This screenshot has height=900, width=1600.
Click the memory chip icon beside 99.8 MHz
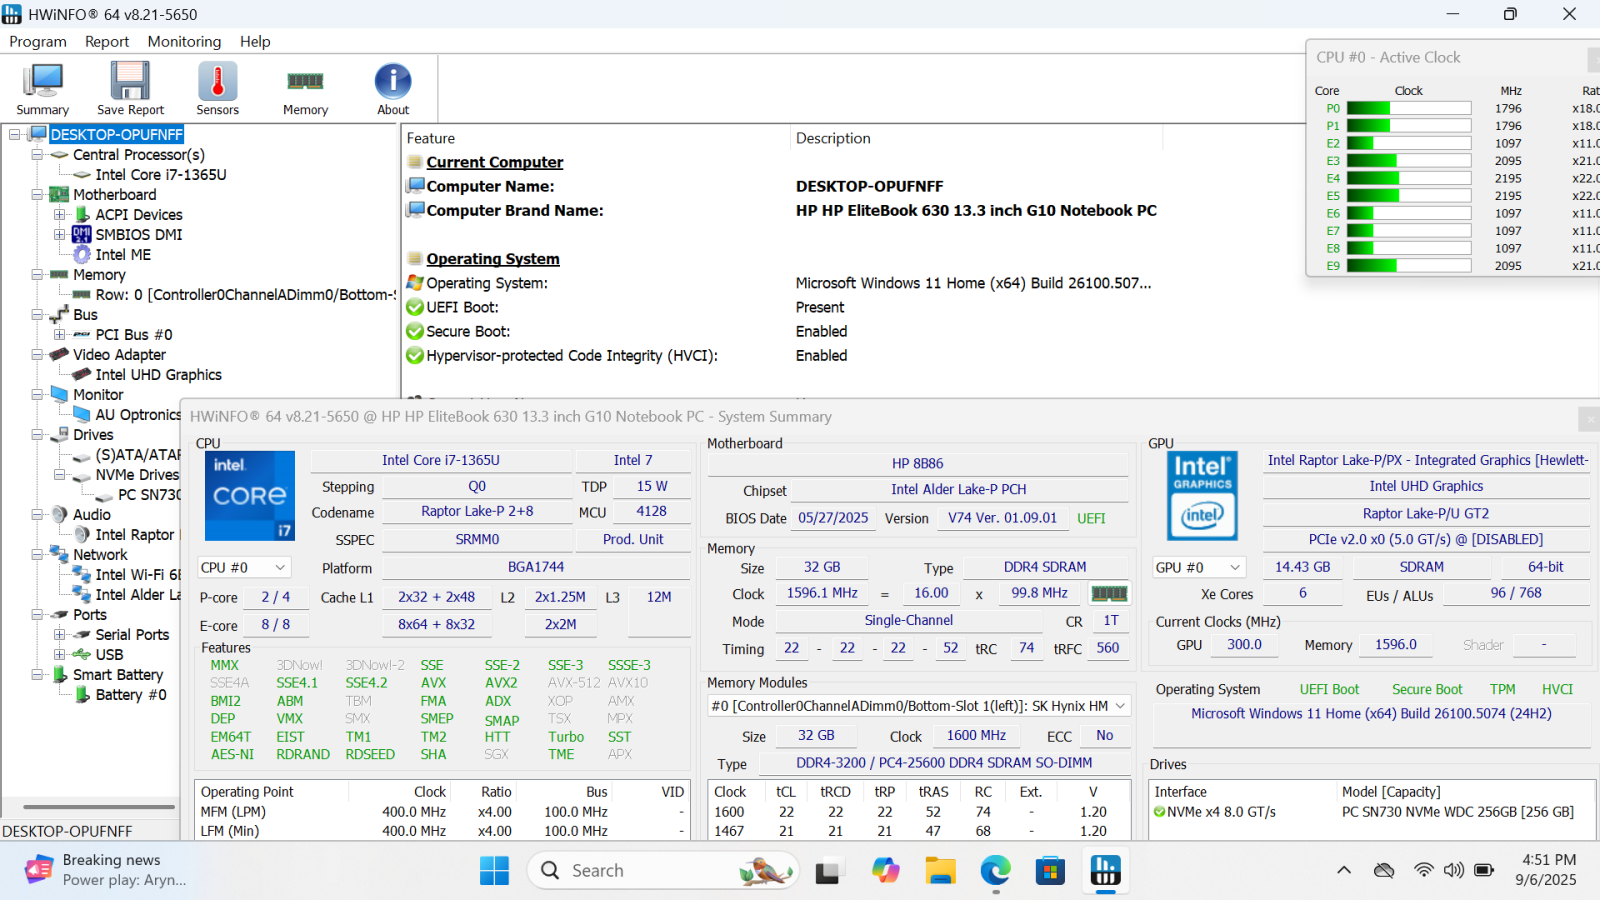click(x=1109, y=593)
